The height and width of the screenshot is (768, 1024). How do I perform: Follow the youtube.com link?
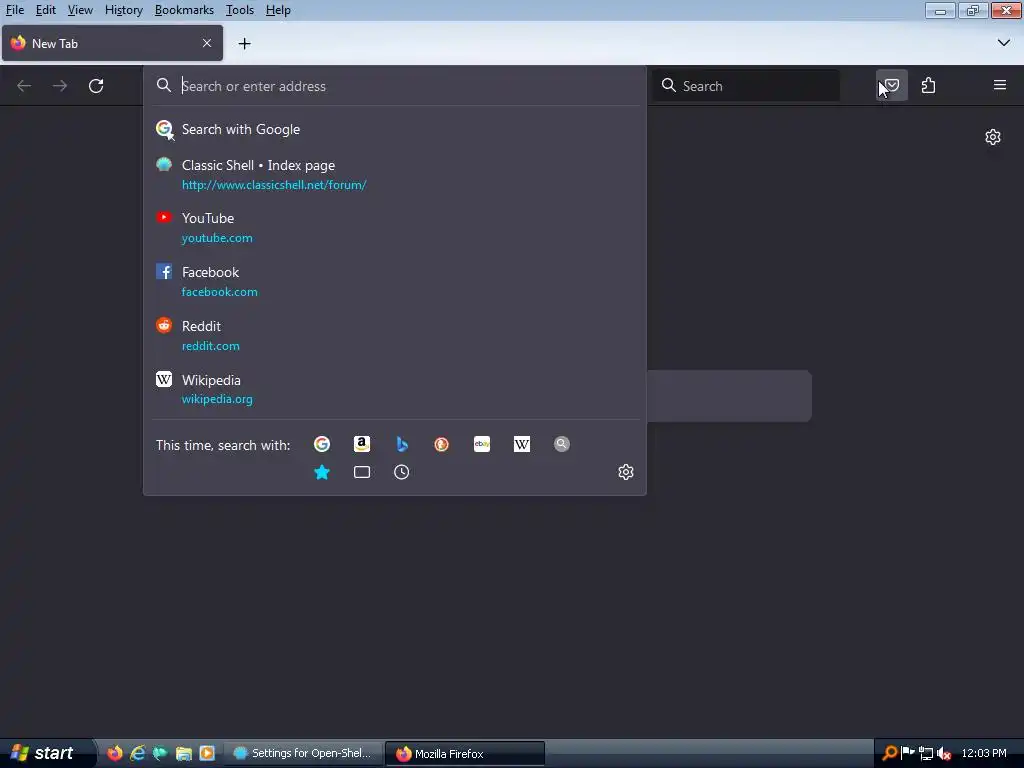217,238
